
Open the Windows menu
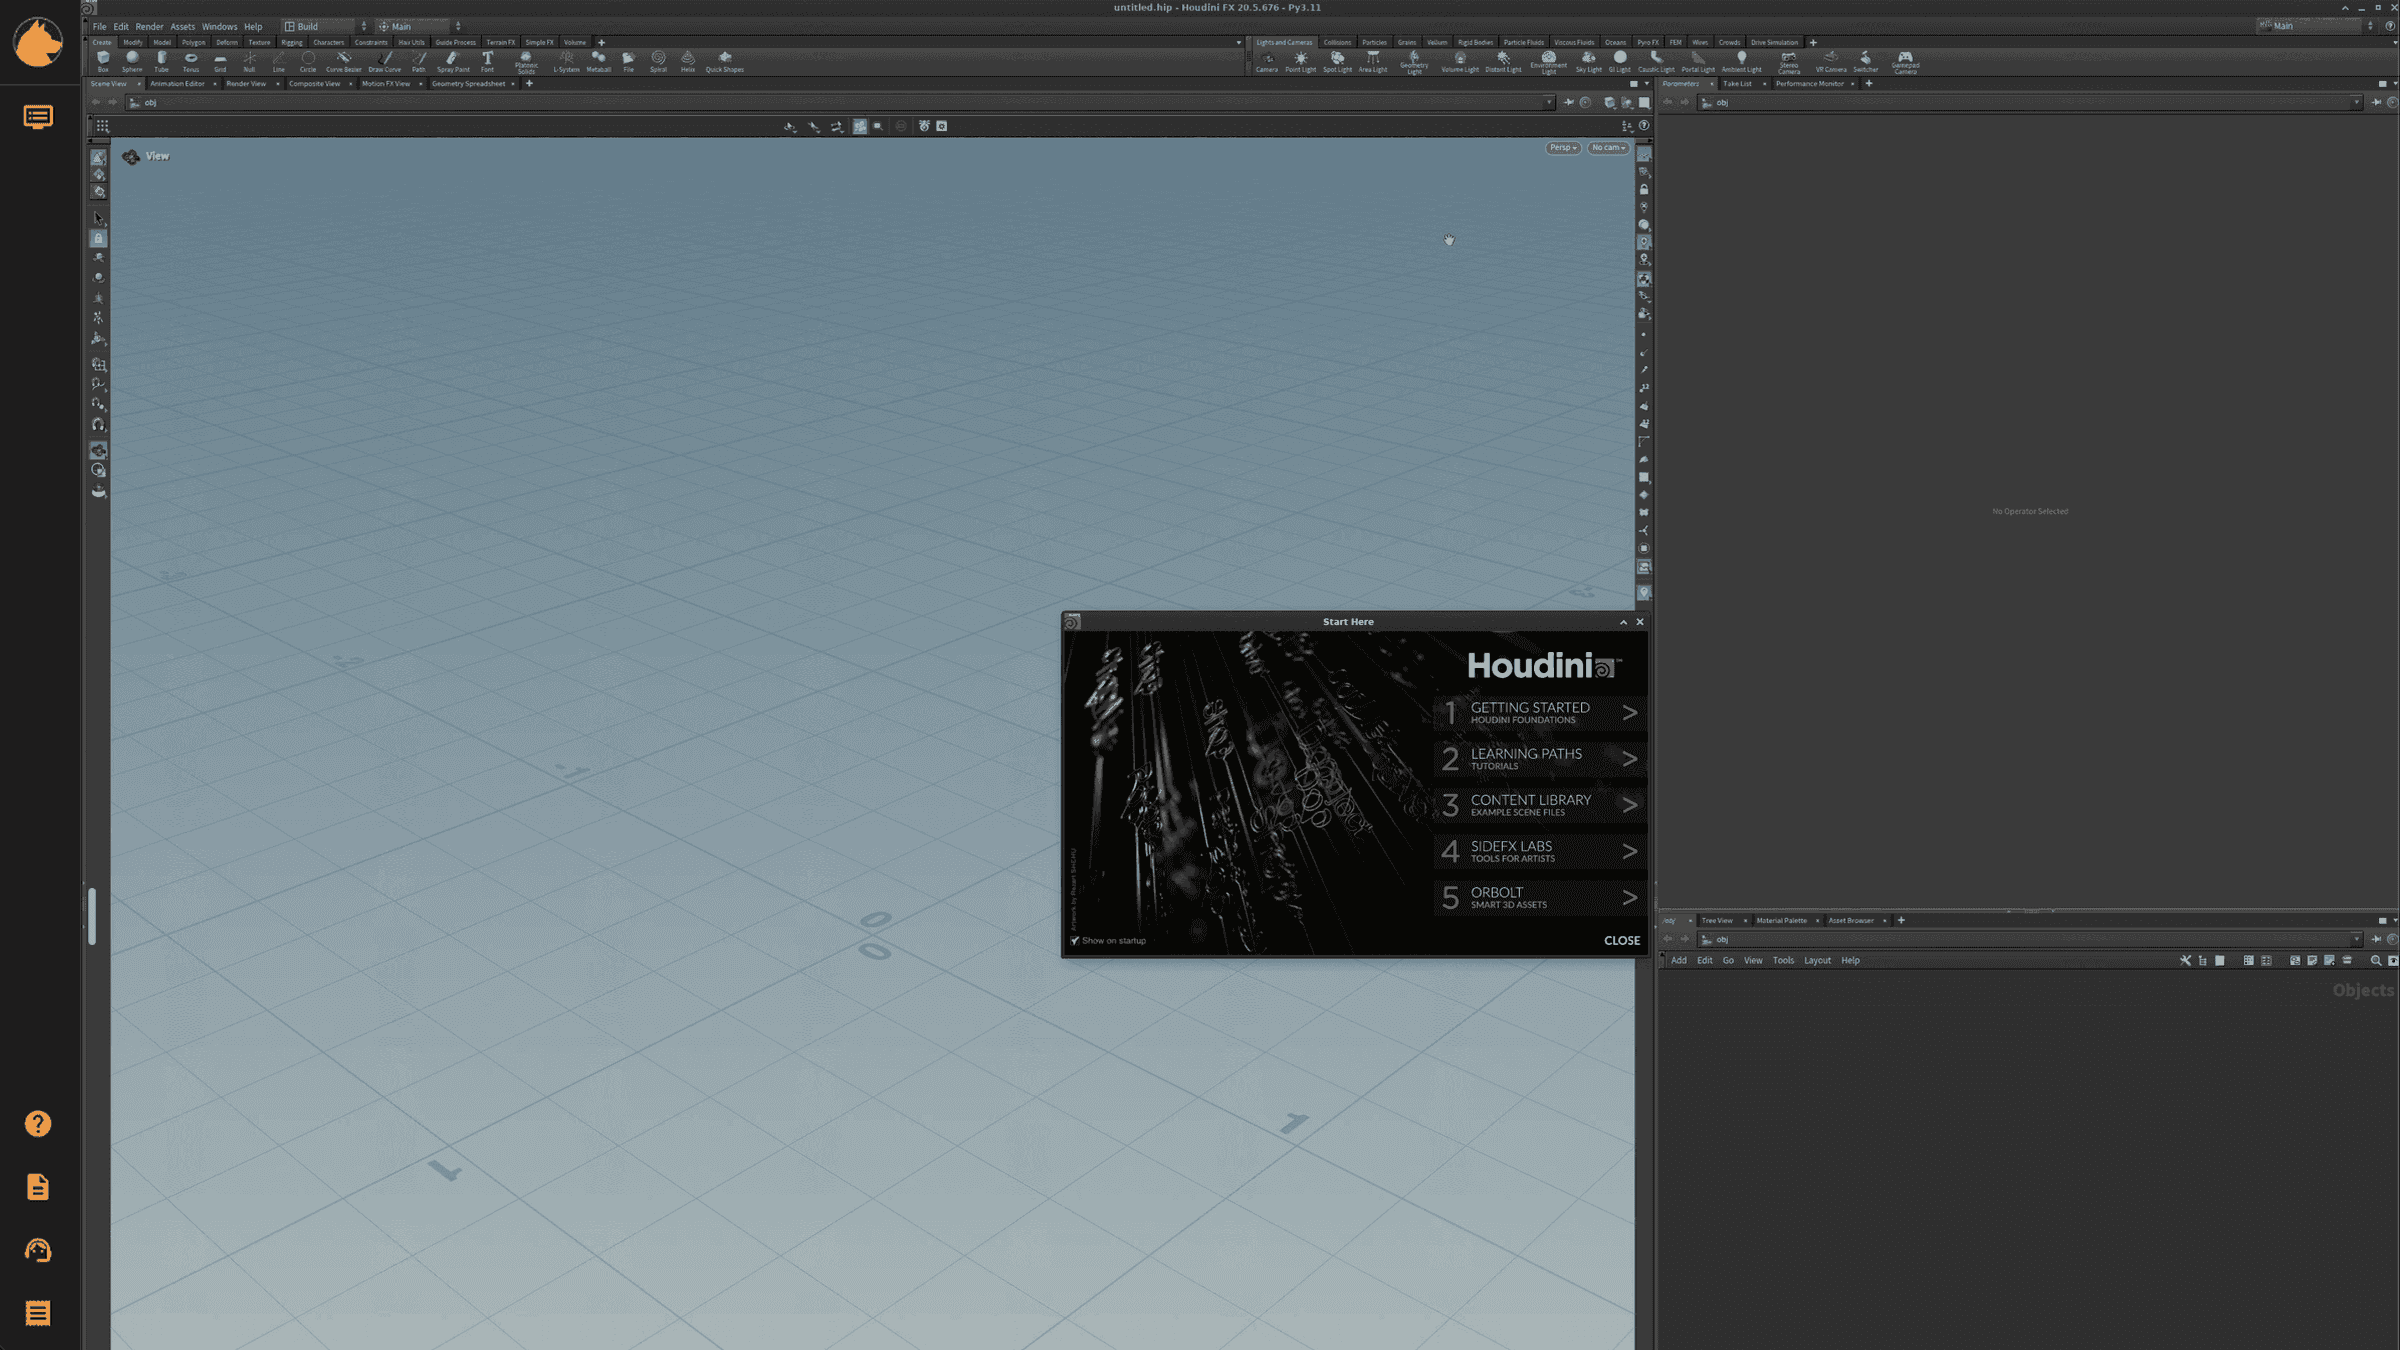click(x=219, y=26)
